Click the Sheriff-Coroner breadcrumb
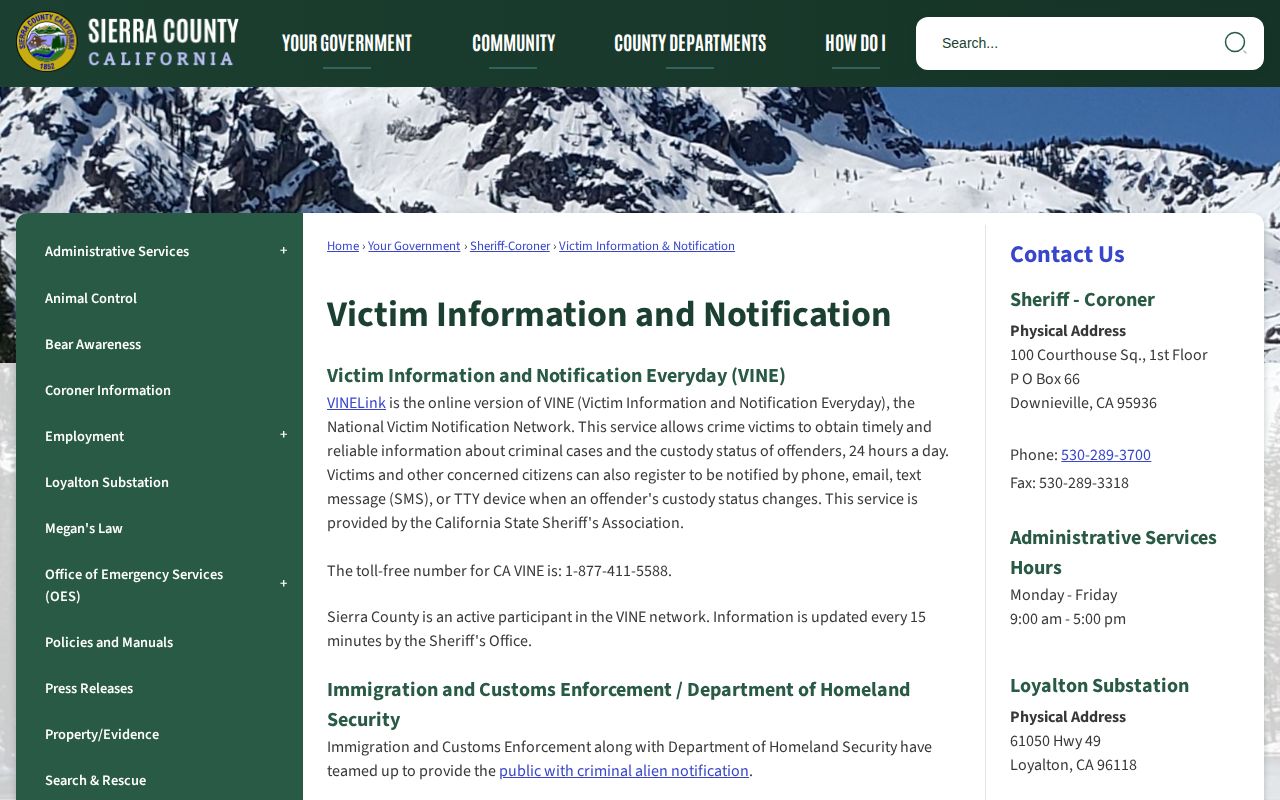The image size is (1280, 800). point(510,246)
